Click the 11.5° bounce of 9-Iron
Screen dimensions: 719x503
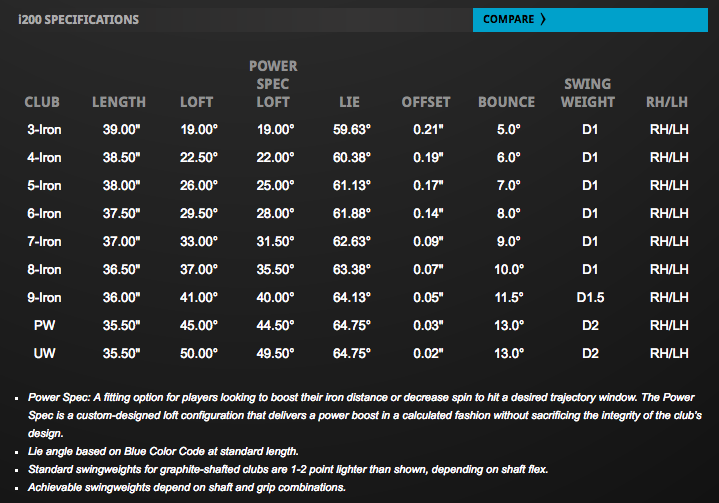point(509,298)
